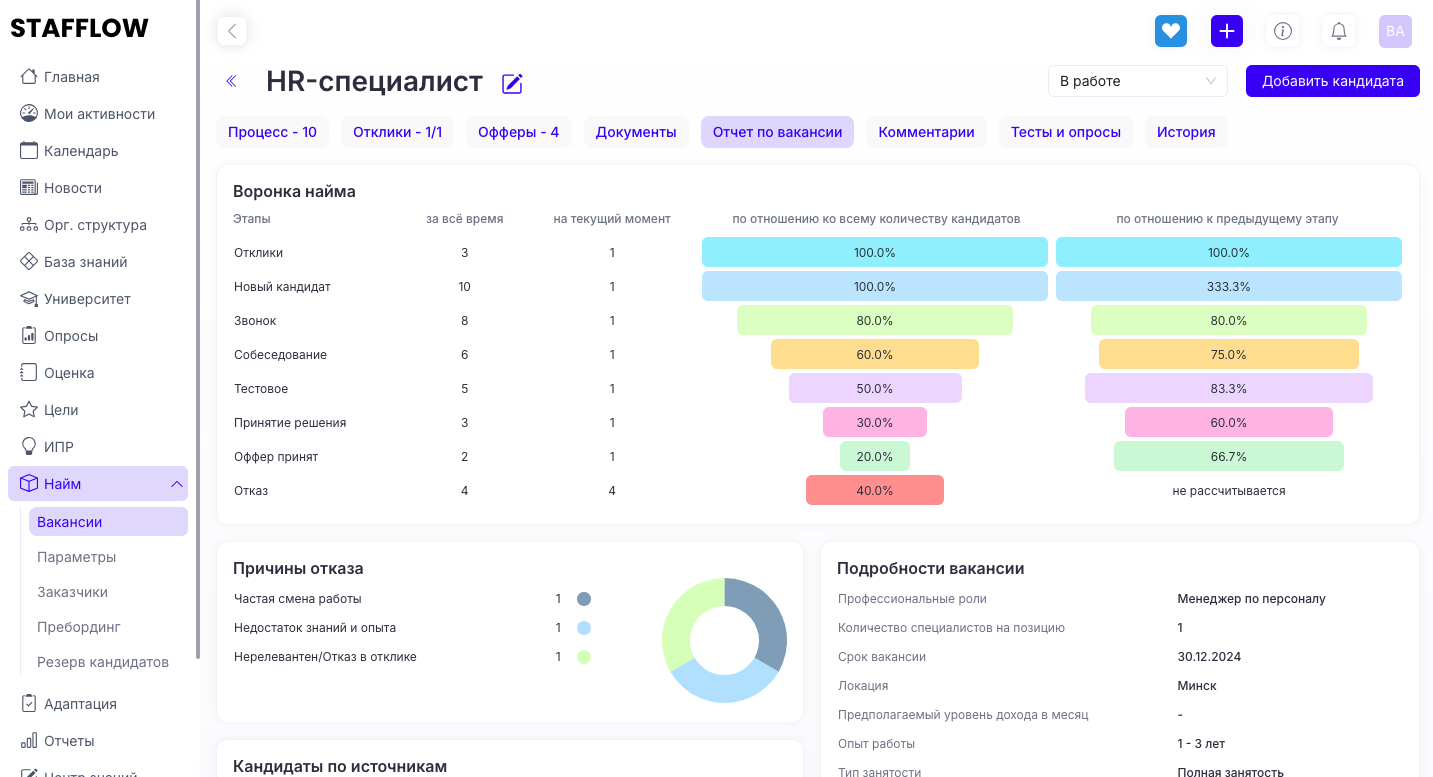The width and height of the screenshot is (1433, 777).
Task: Click the plus create icon button
Action: point(1226,31)
